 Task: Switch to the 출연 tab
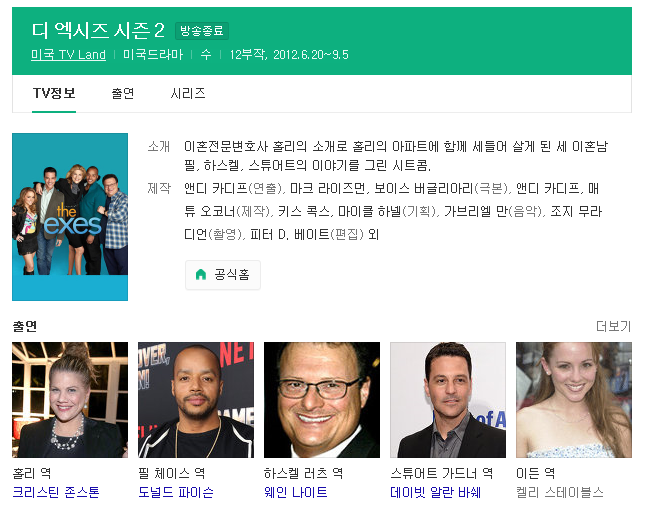123,93
